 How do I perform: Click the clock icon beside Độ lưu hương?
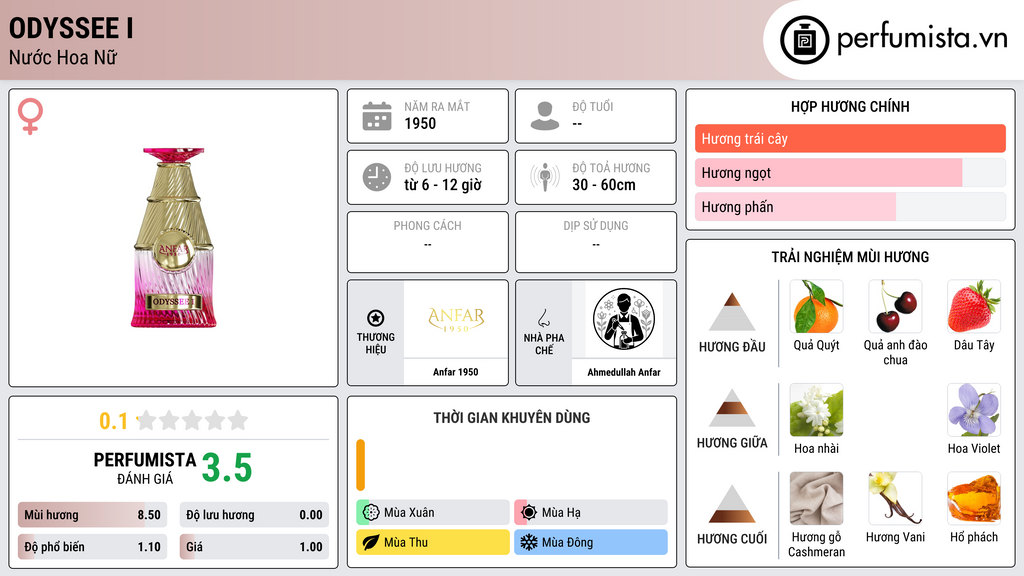377,177
